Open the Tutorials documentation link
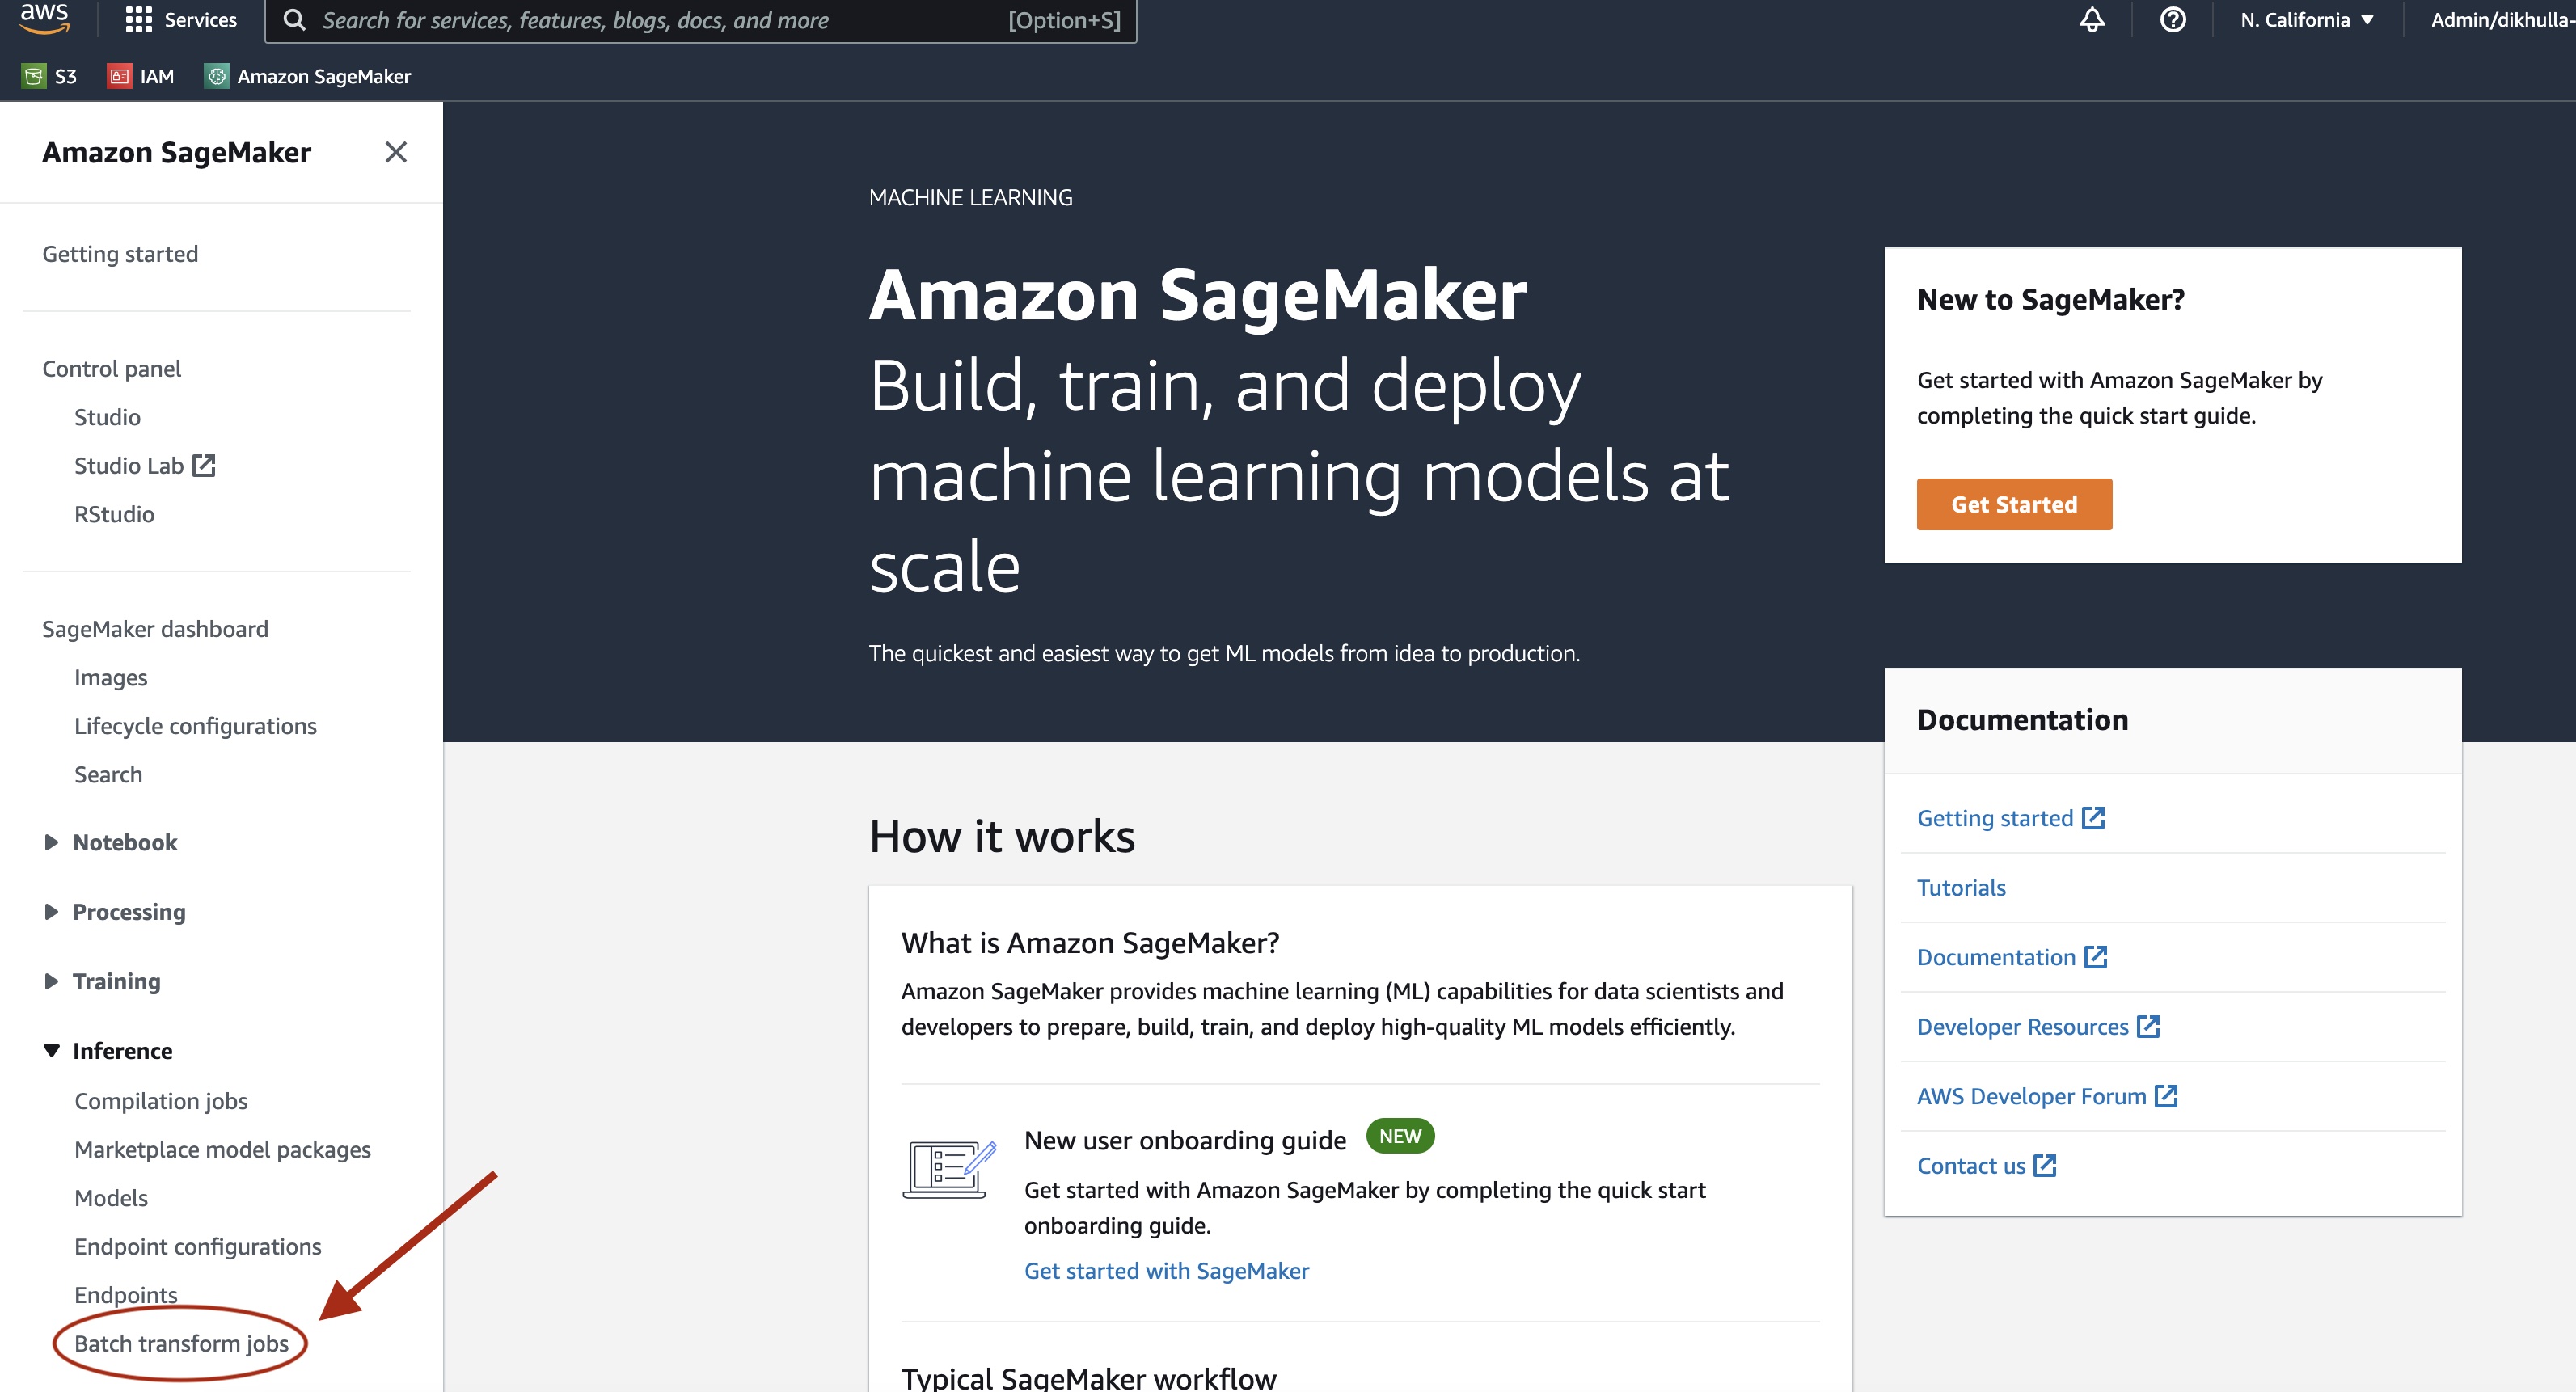The width and height of the screenshot is (2576, 1392). [1961, 887]
